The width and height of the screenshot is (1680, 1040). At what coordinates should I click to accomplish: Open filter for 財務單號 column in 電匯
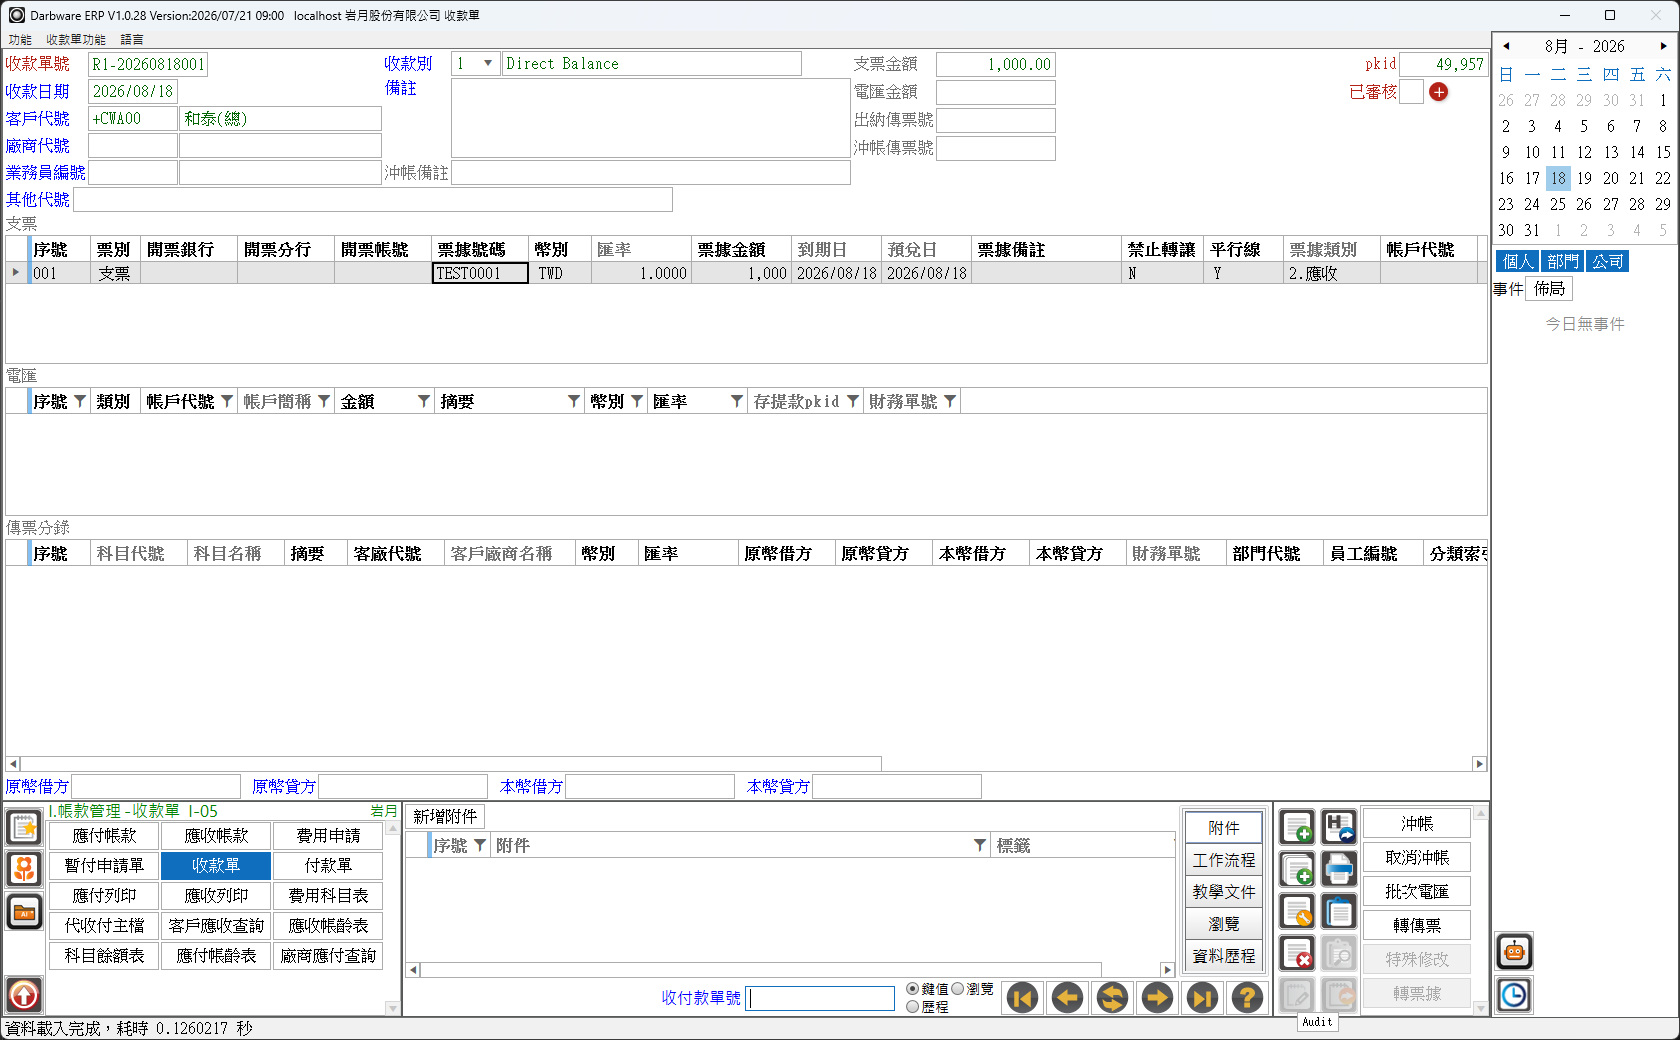pos(950,401)
